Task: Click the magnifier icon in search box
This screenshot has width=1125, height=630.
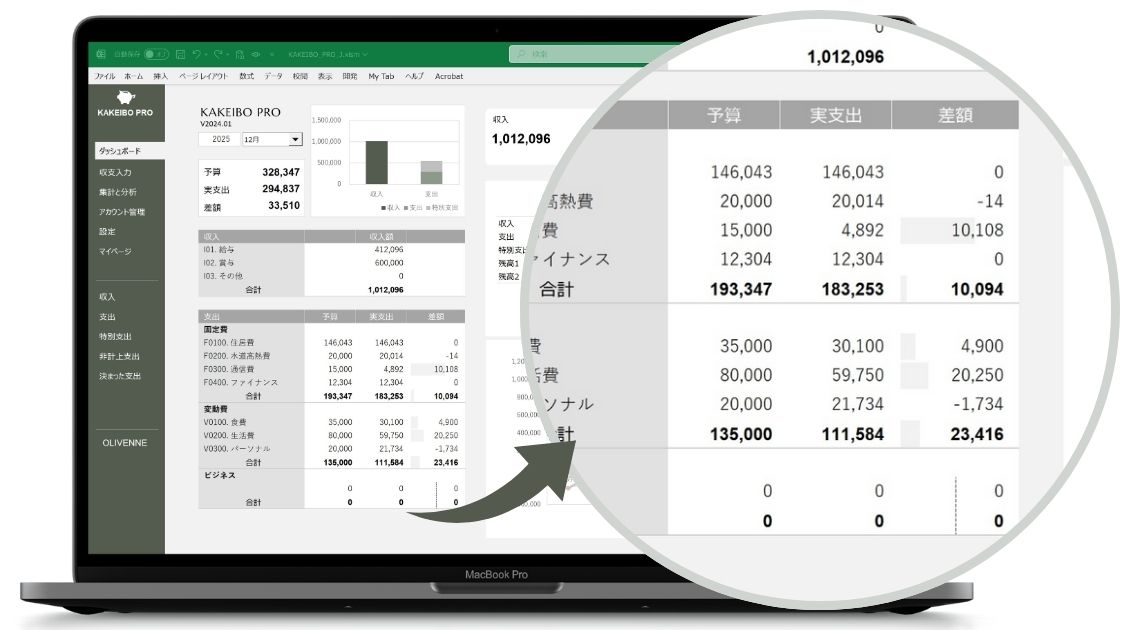Action: [x=521, y=54]
